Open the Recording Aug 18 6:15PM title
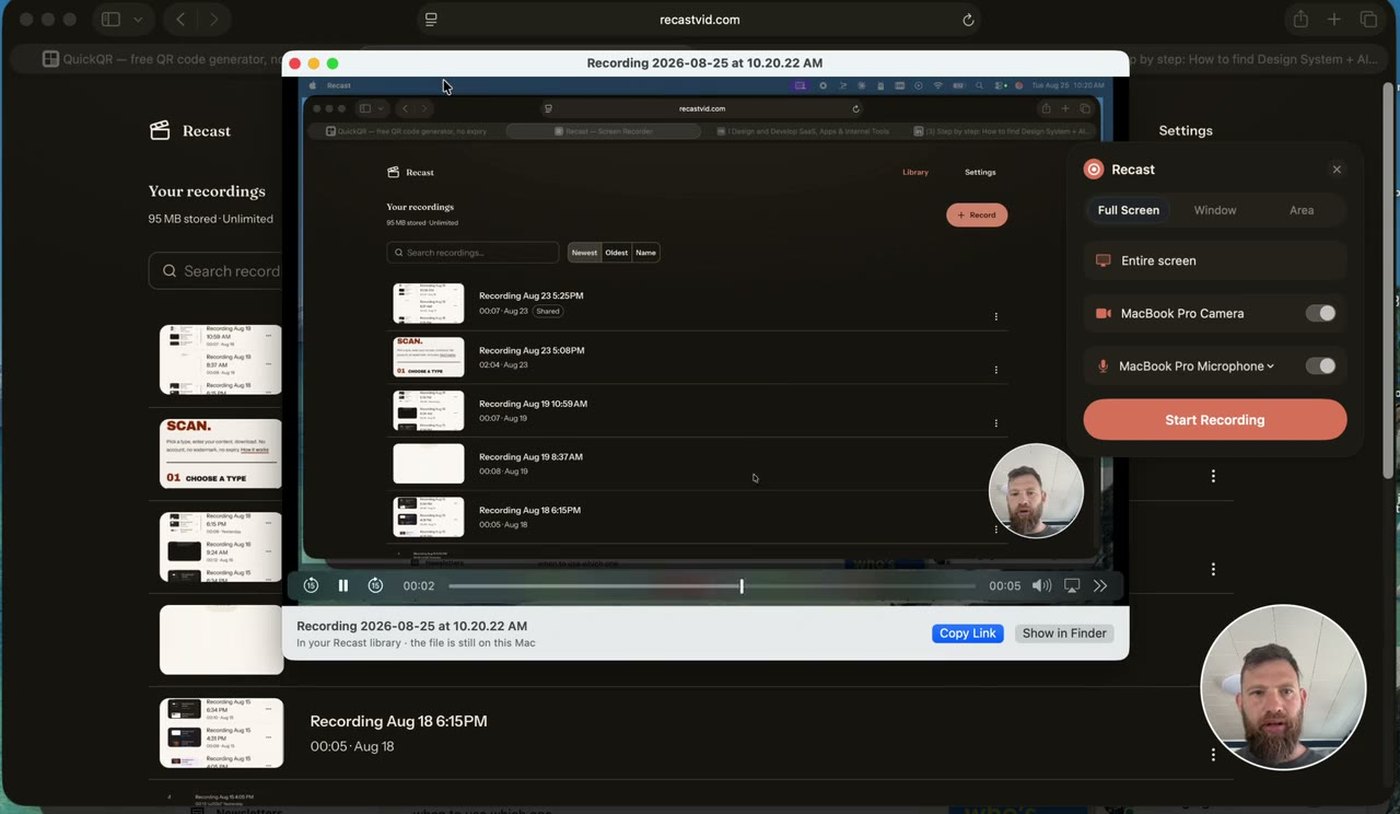Viewport: 1400px width, 814px height. tap(398, 721)
